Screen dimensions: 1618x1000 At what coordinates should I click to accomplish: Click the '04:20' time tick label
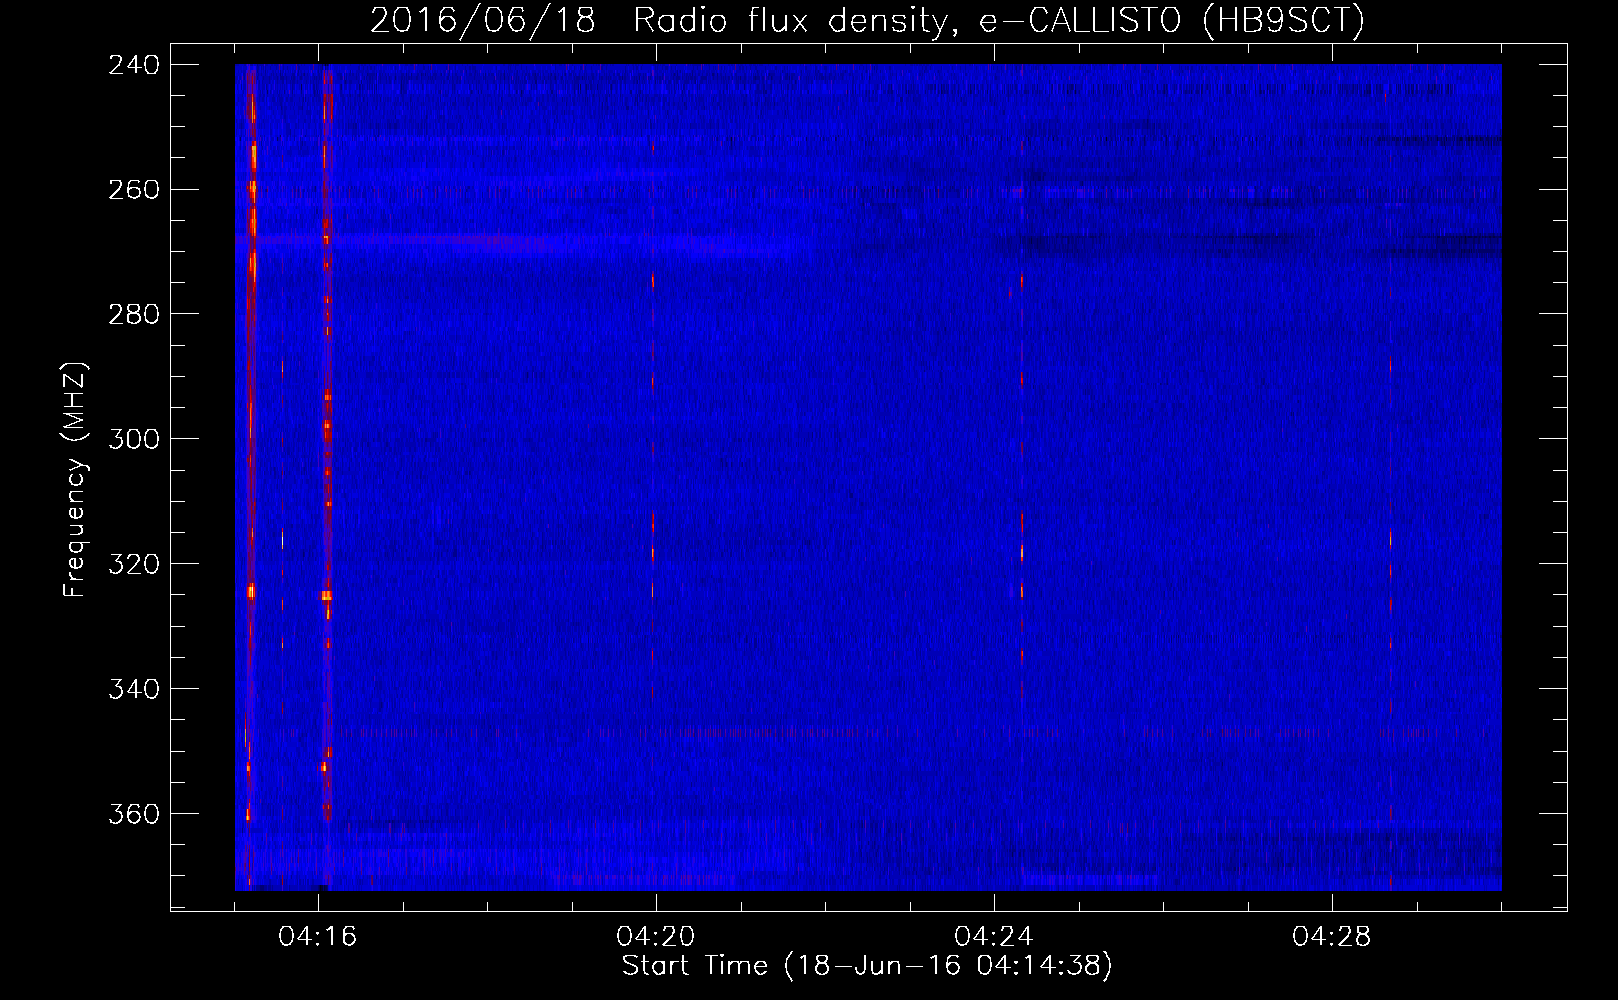(656, 937)
